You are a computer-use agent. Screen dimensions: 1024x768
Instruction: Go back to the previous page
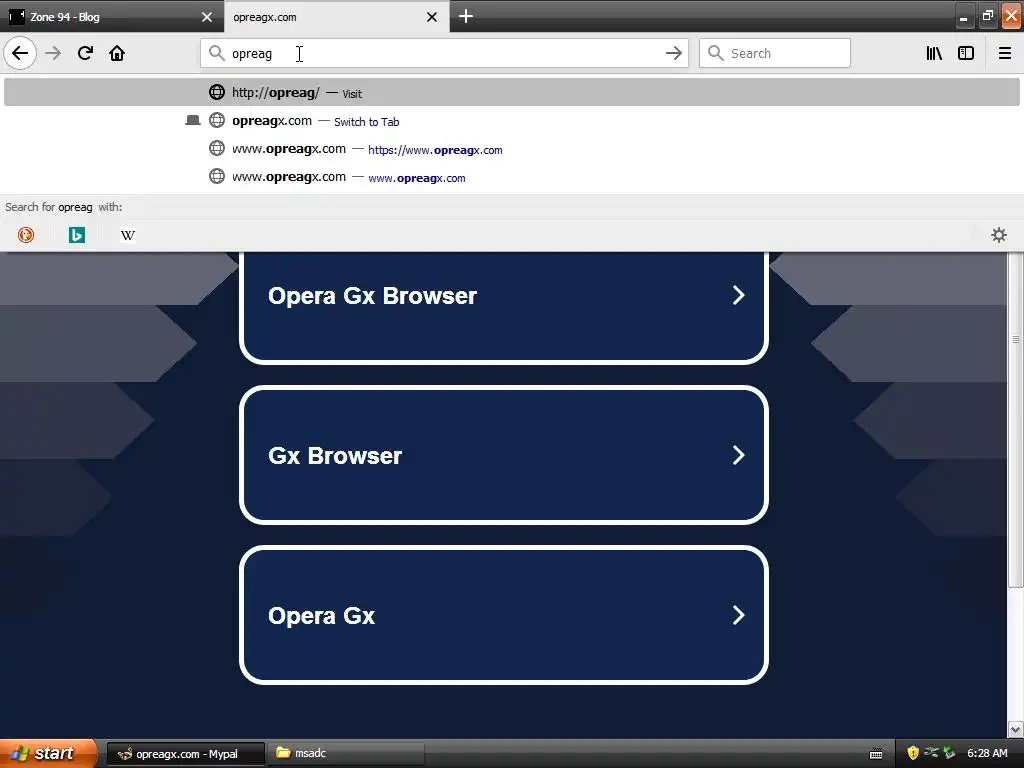pos(20,53)
